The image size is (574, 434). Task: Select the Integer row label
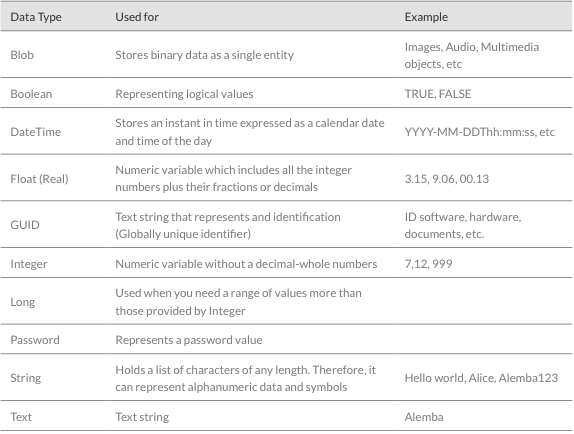click(29, 264)
